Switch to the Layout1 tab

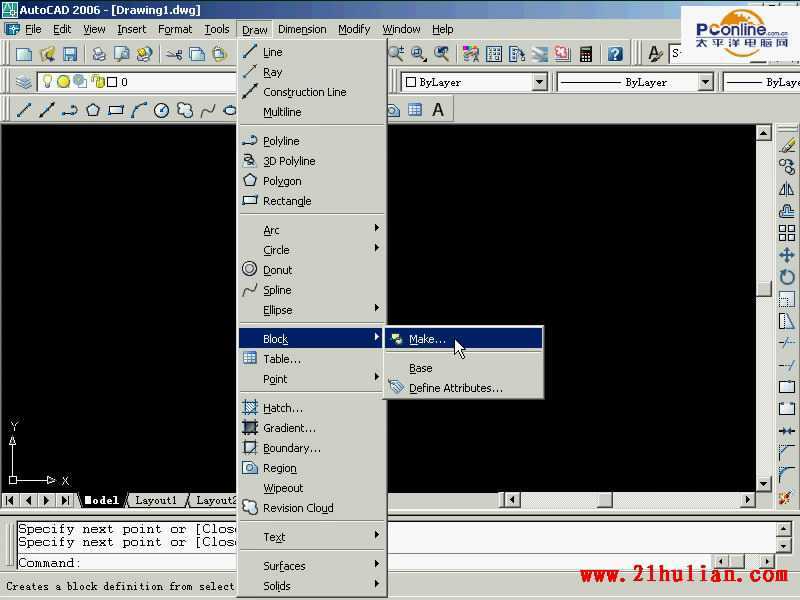click(156, 500)
